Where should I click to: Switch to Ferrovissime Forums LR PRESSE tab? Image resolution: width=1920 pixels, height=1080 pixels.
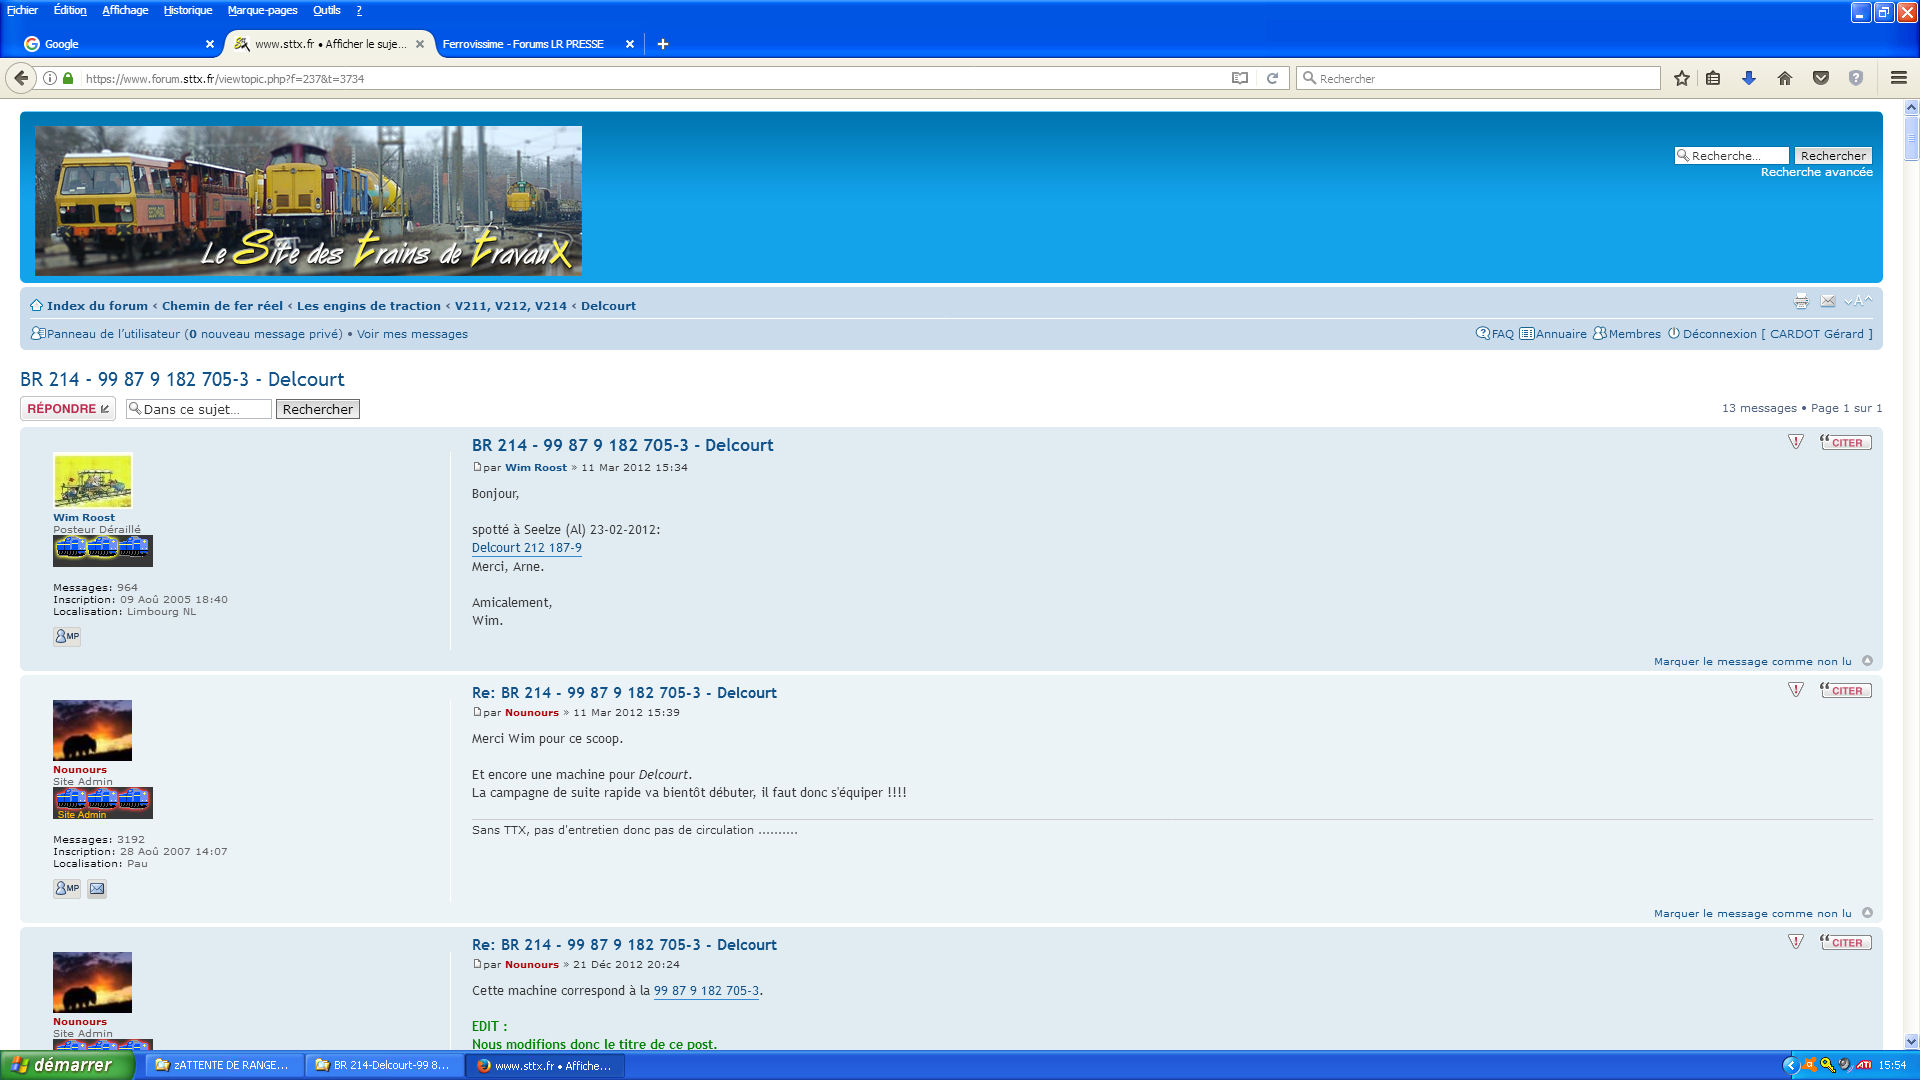pos(524,44)
